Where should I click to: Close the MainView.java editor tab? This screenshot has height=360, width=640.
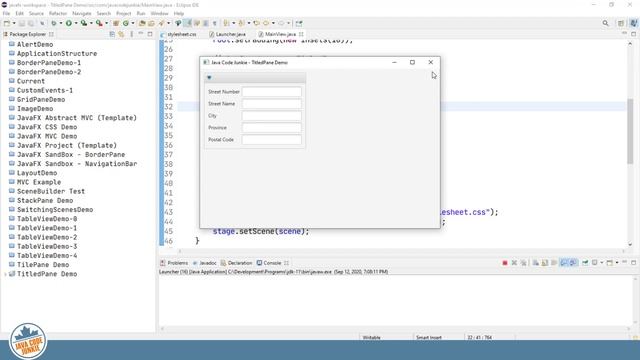coord(301,34)
